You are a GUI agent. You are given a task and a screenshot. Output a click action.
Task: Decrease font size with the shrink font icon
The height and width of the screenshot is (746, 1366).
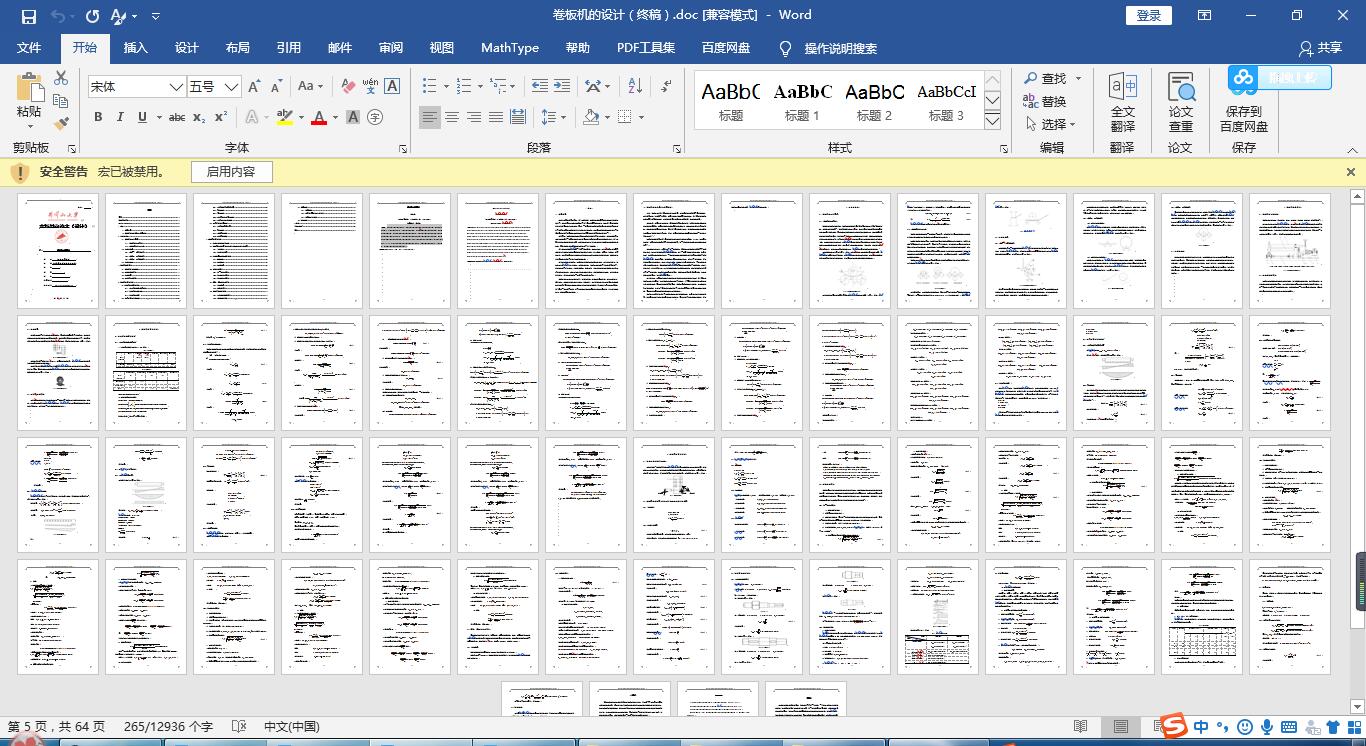(x=276, y=87)
